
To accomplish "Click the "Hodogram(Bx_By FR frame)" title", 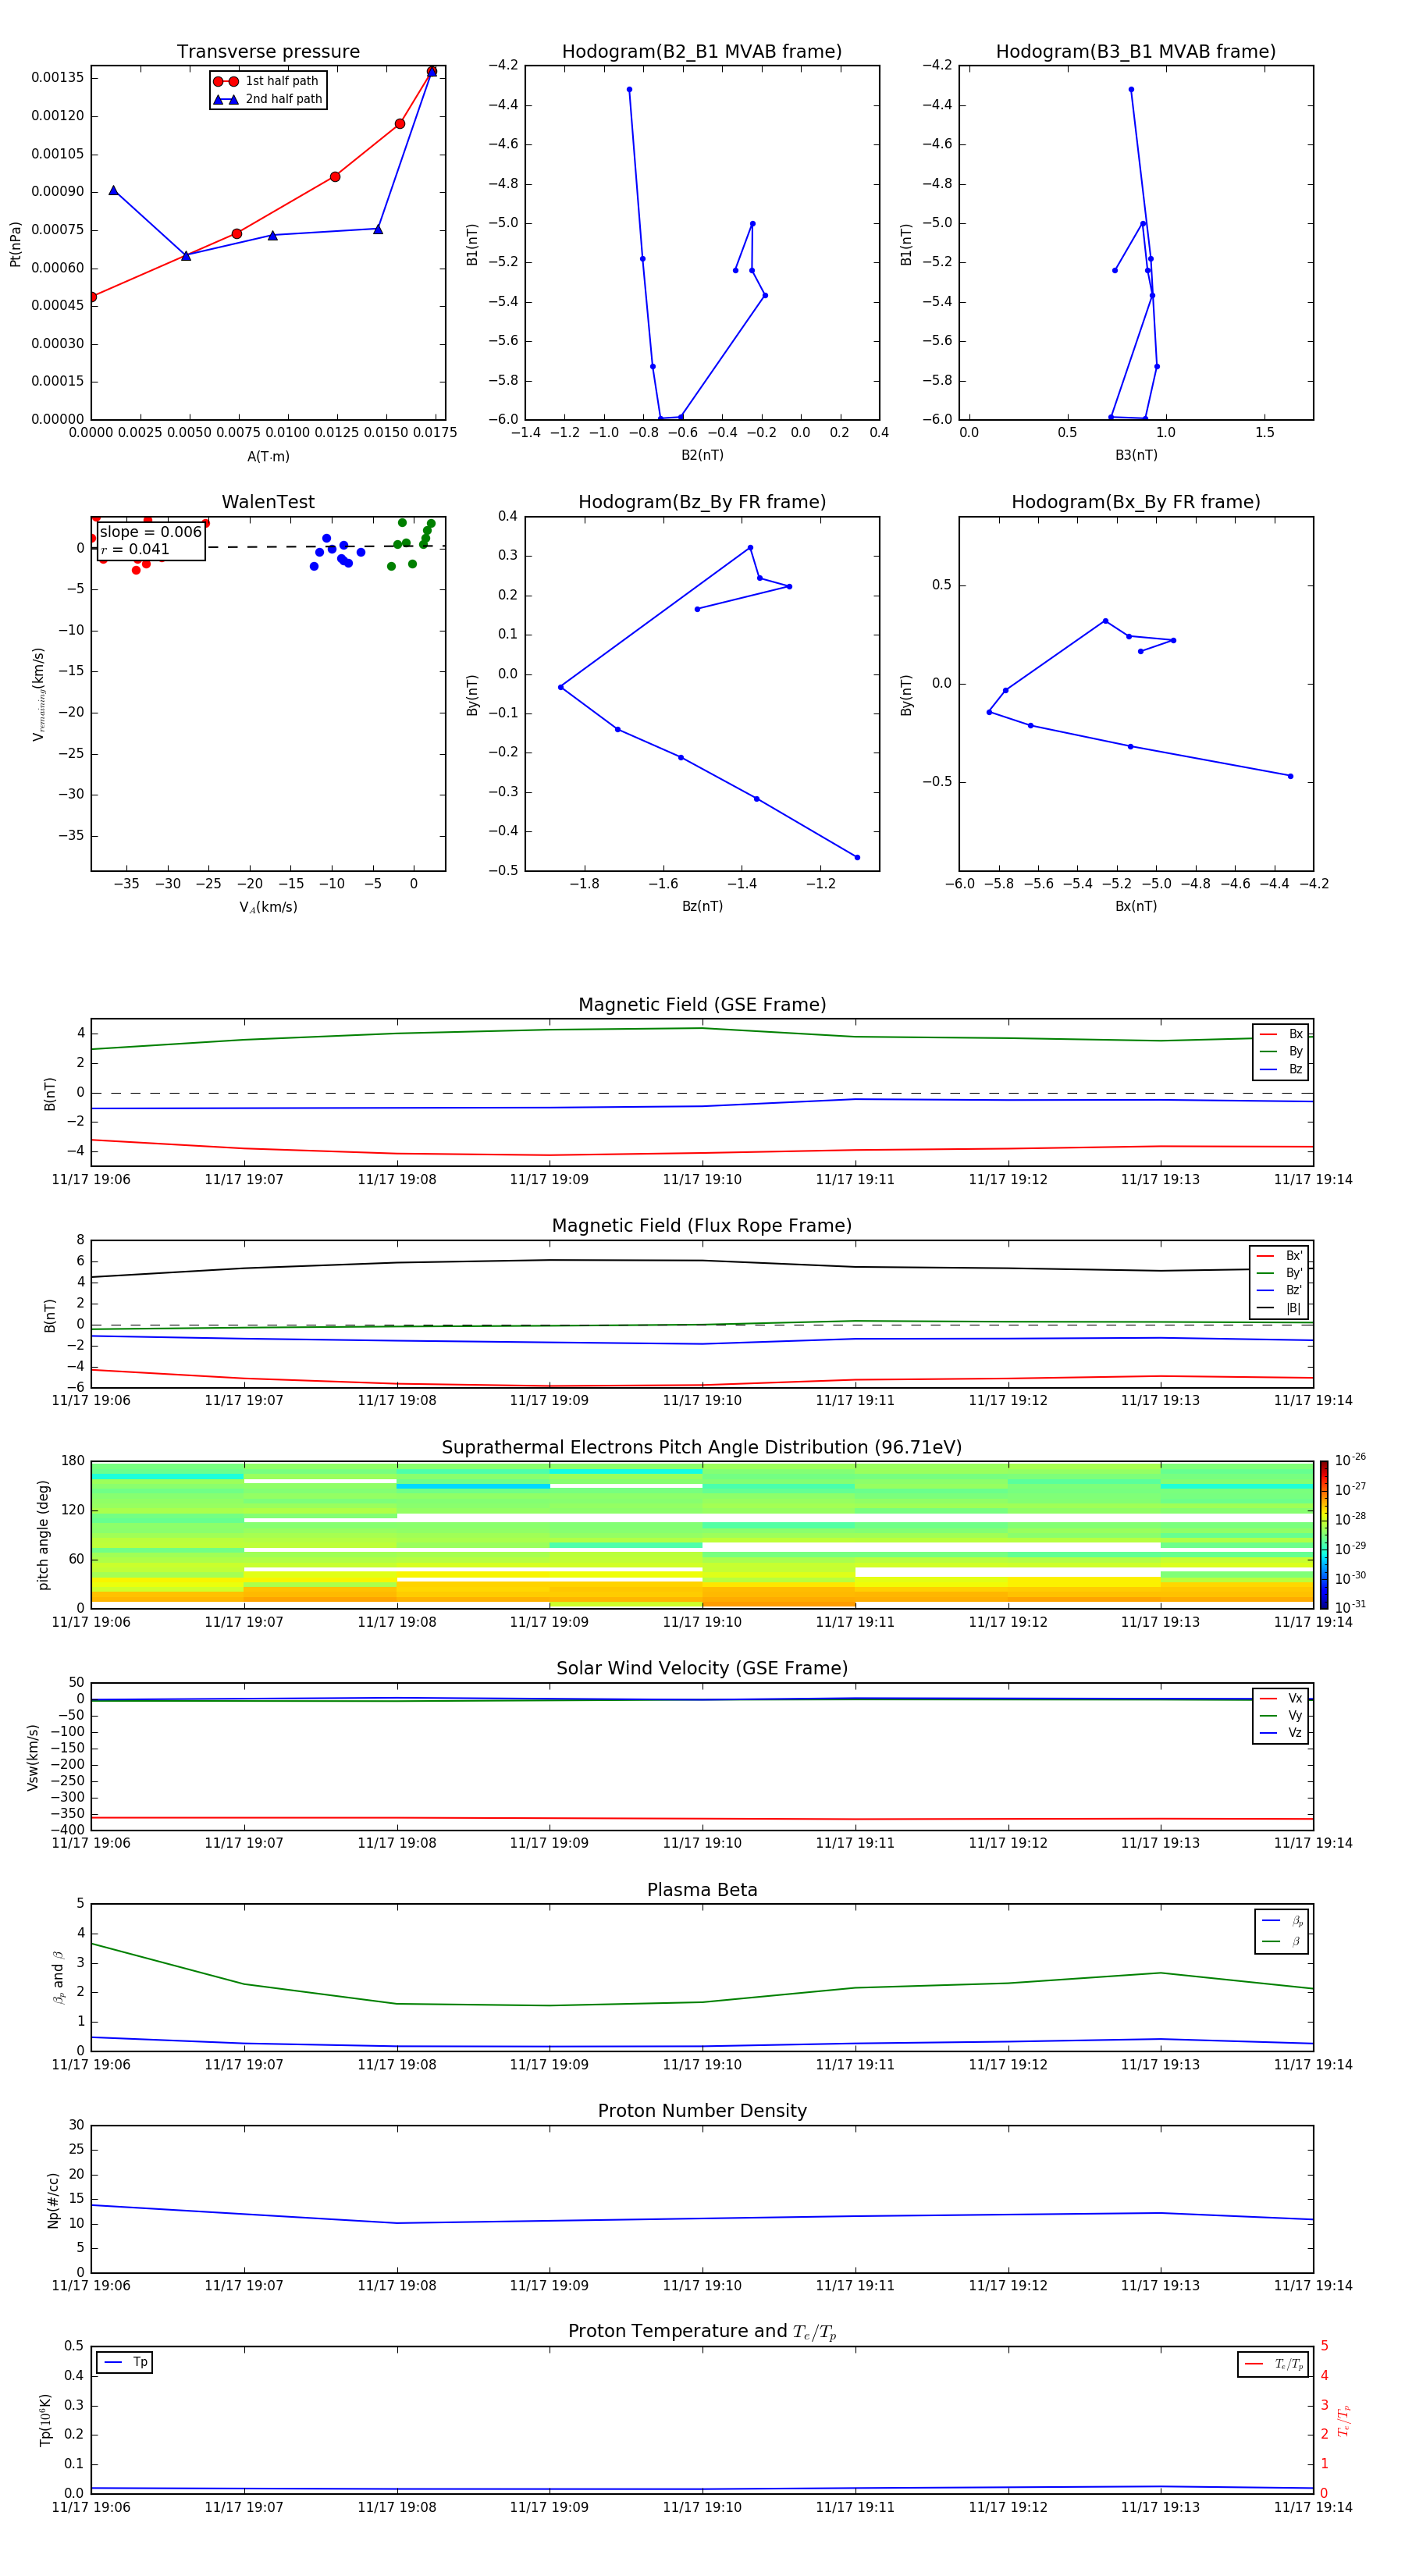I will [1136, 502].
